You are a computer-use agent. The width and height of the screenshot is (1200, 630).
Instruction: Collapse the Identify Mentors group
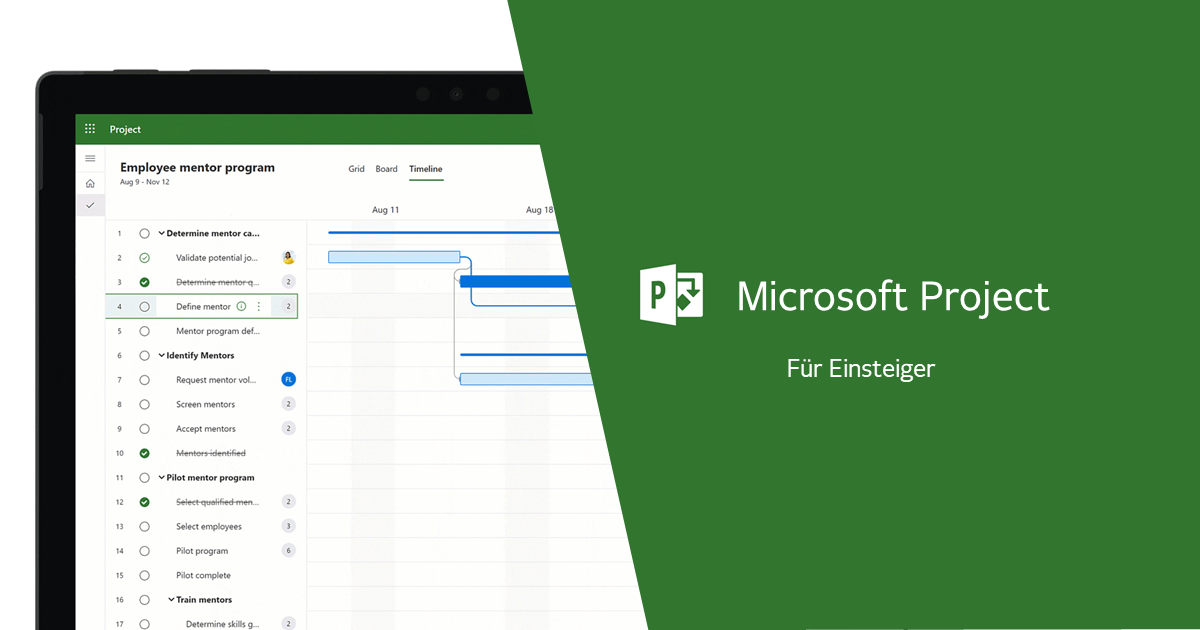(x=161, y=356)
